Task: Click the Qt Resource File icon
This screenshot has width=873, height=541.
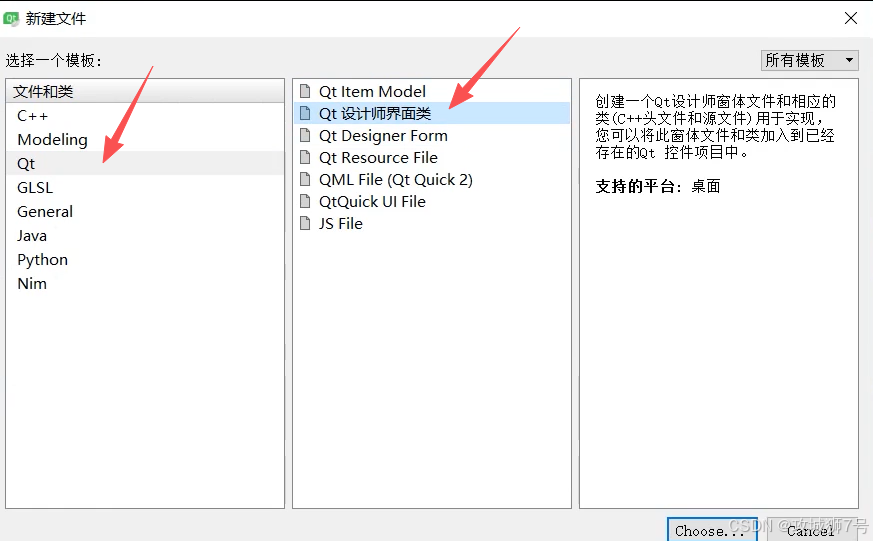Action: (305, 157)
